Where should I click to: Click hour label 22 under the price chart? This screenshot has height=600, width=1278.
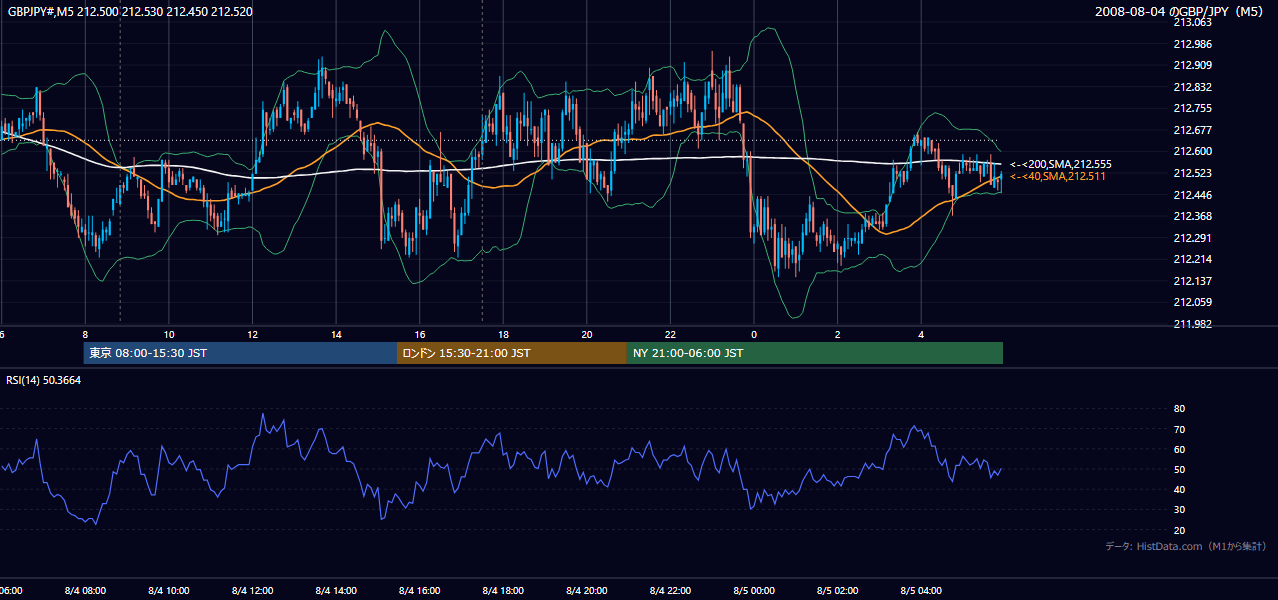click(670, 335)
